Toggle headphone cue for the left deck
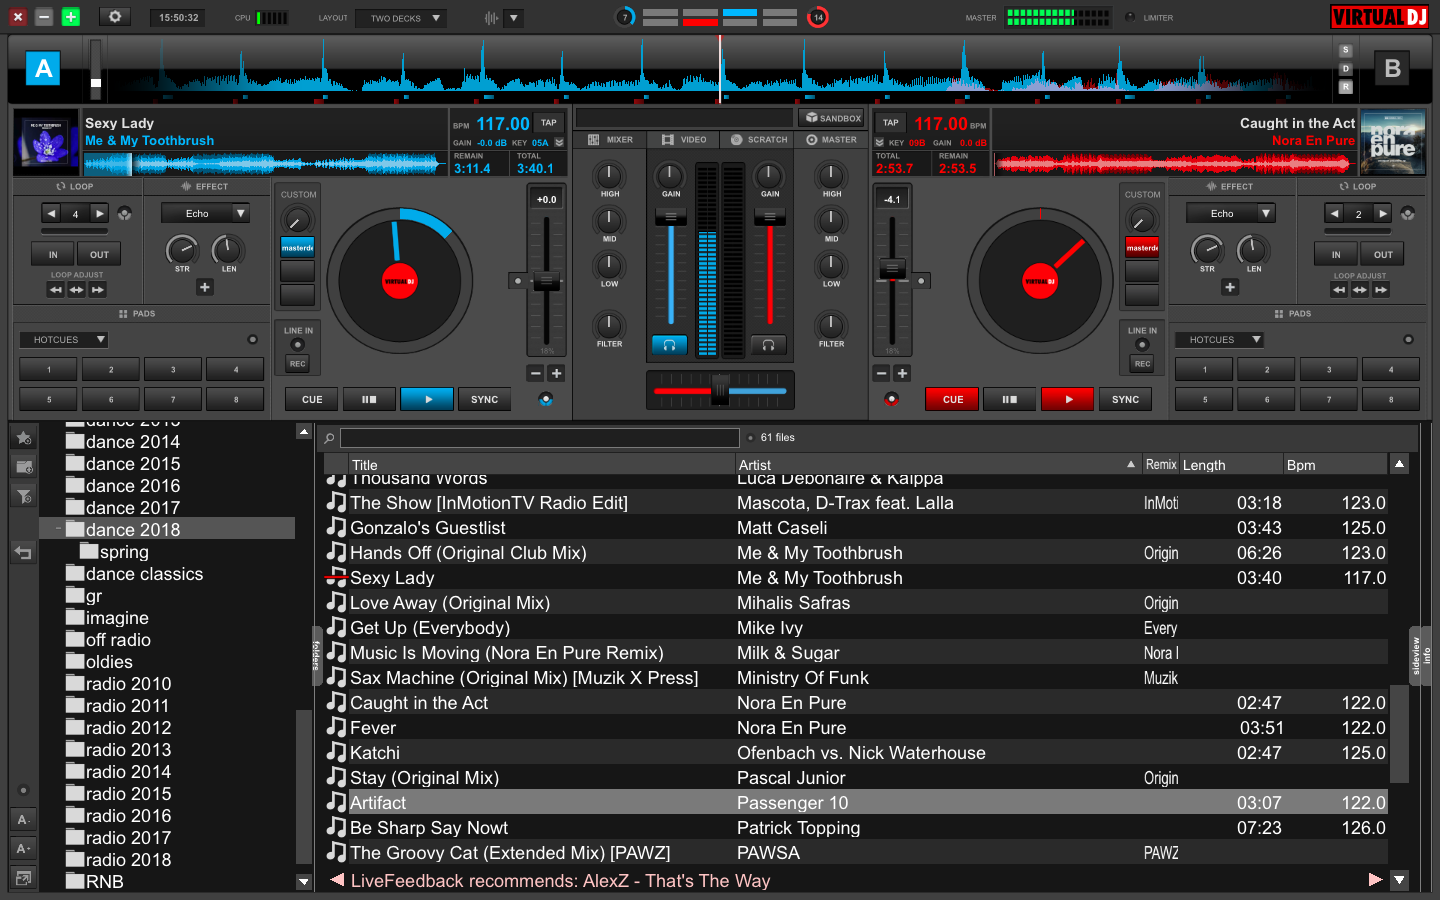The image size is (1440, 900). pos(669,345)
